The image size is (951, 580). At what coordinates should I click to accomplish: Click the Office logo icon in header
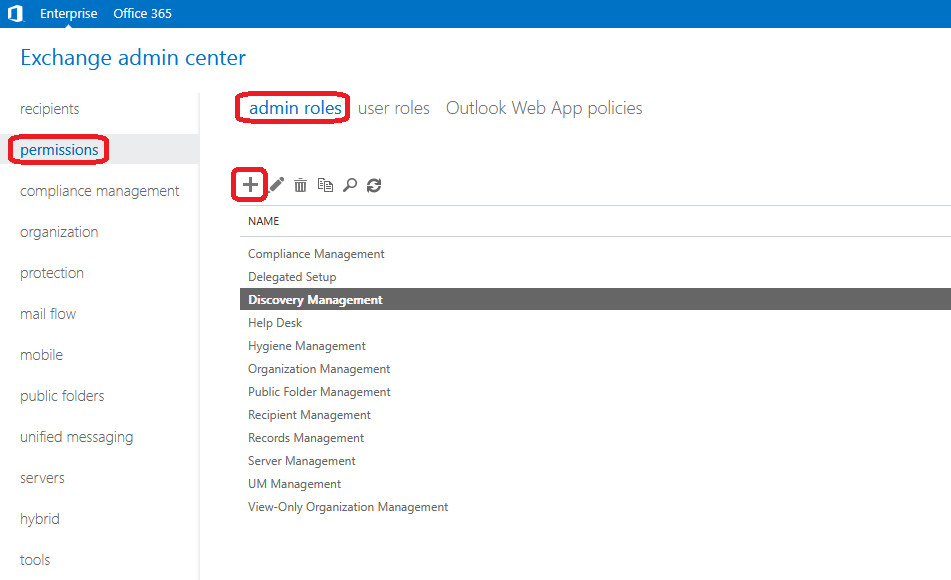14,14
